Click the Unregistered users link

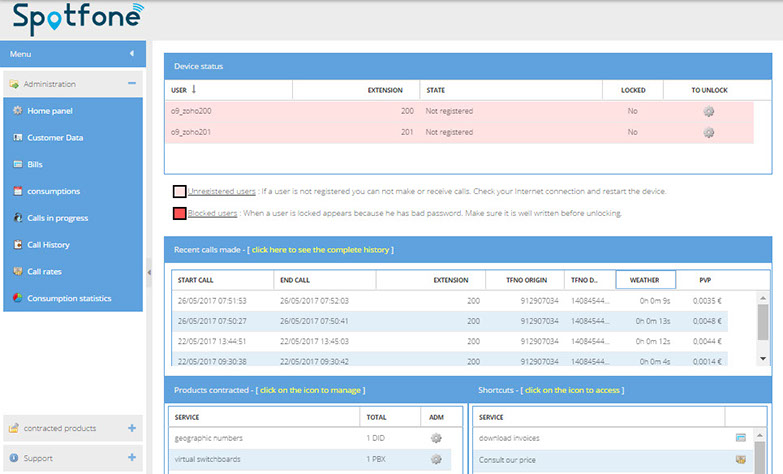tap(212, 191)
